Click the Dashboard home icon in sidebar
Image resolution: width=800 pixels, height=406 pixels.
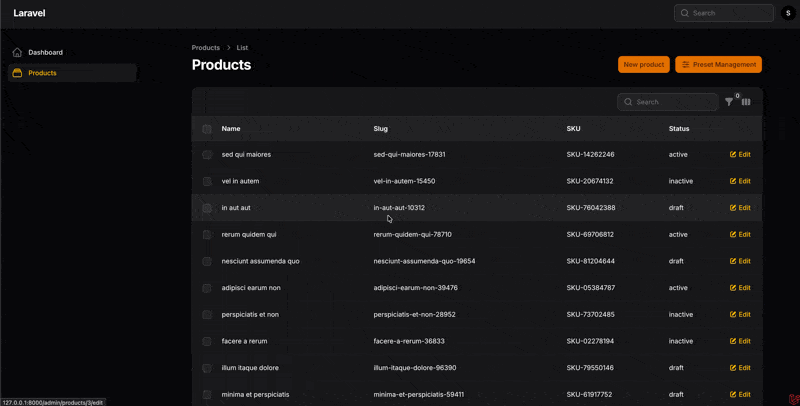(x=17, y=52)
